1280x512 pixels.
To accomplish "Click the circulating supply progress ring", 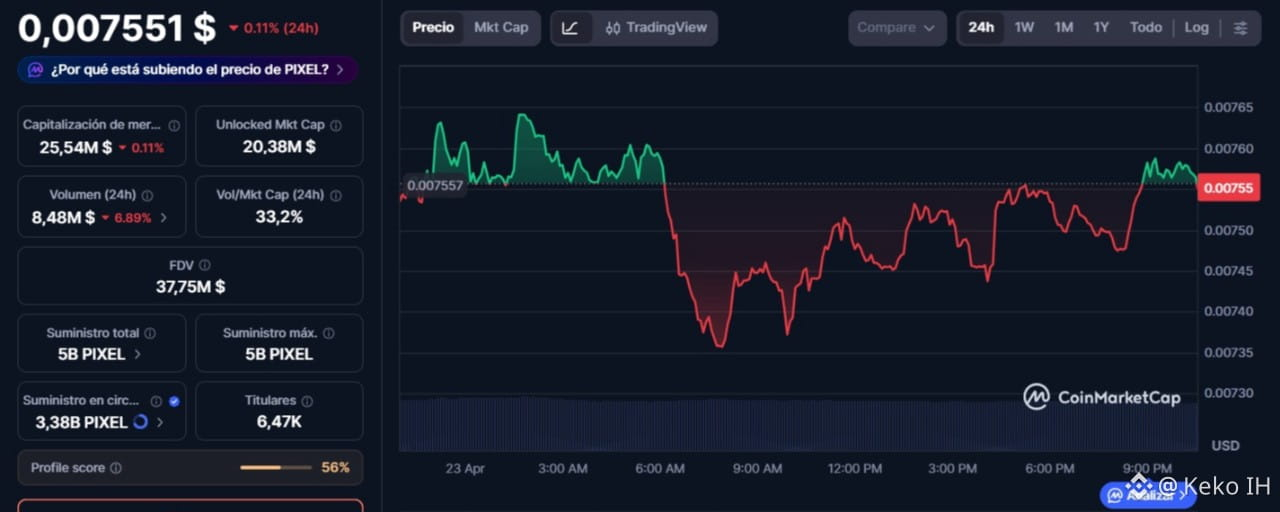I will coord(140,422).
